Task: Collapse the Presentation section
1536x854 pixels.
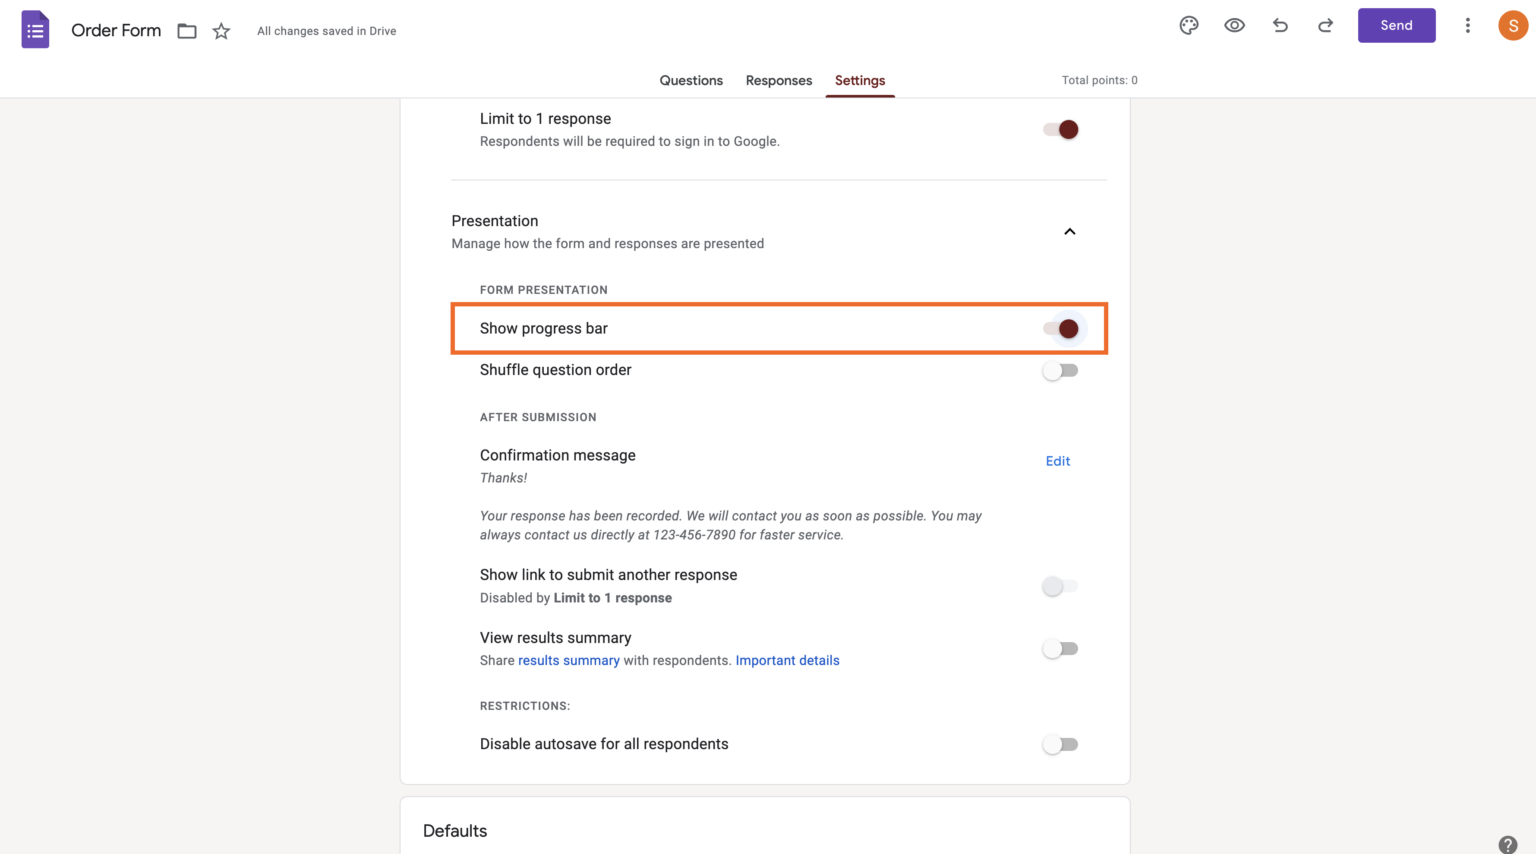Action: pyautogui.click(x=1069, y=231)
